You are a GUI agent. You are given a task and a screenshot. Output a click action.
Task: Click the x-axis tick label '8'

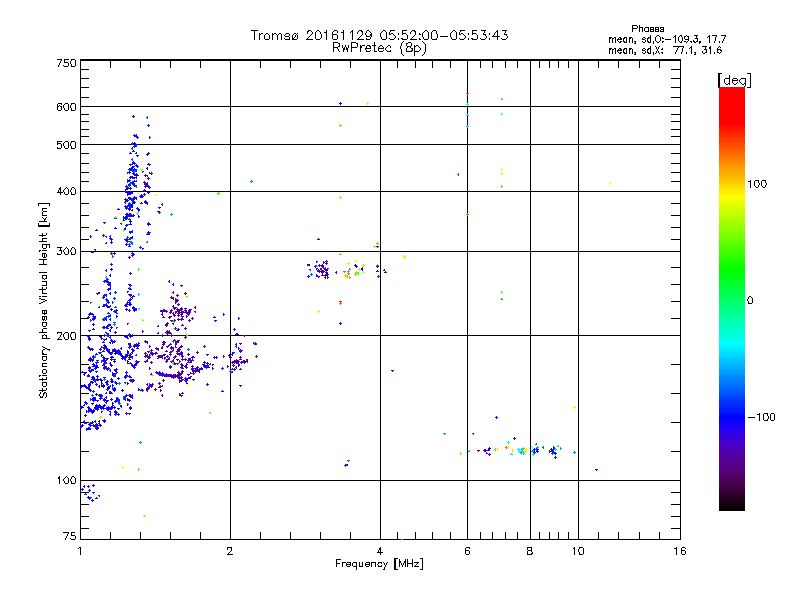coord(530,551)
